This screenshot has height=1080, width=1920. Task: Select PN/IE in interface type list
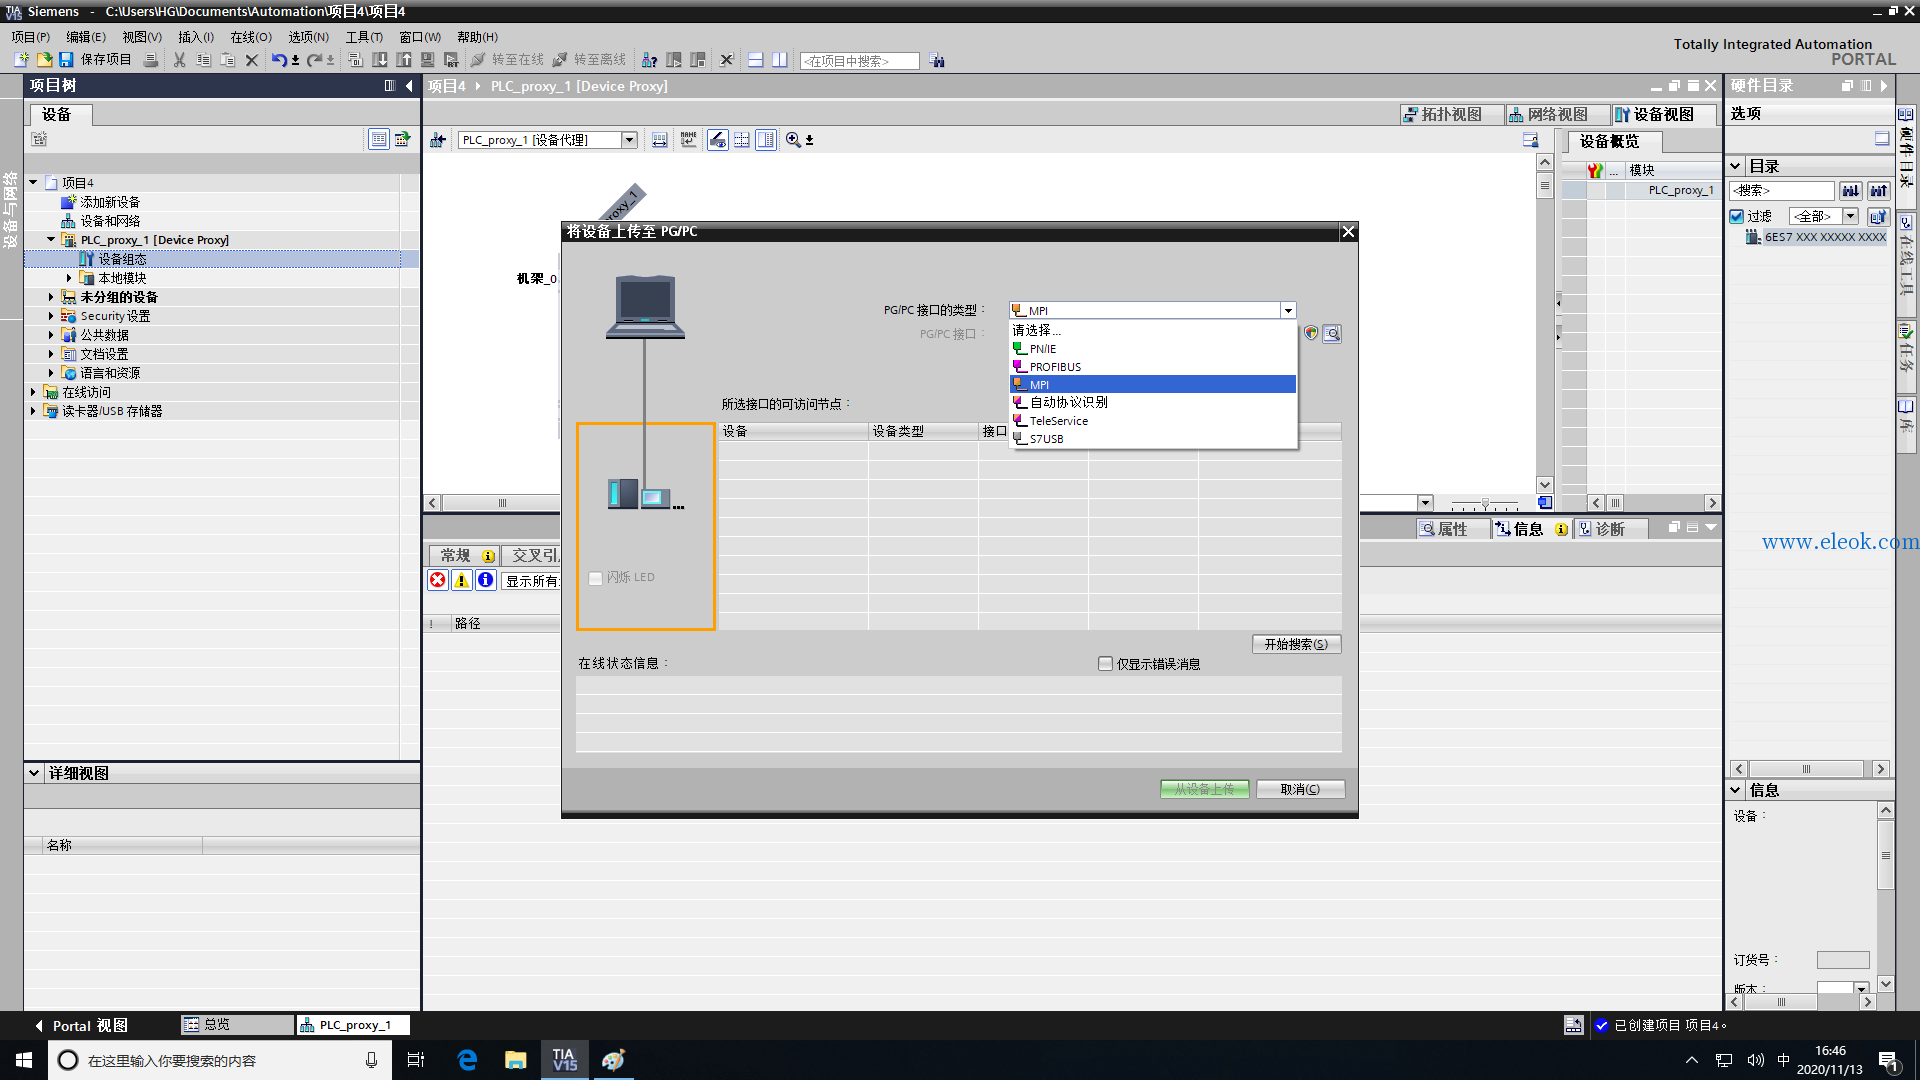[x=1153, y=349]
